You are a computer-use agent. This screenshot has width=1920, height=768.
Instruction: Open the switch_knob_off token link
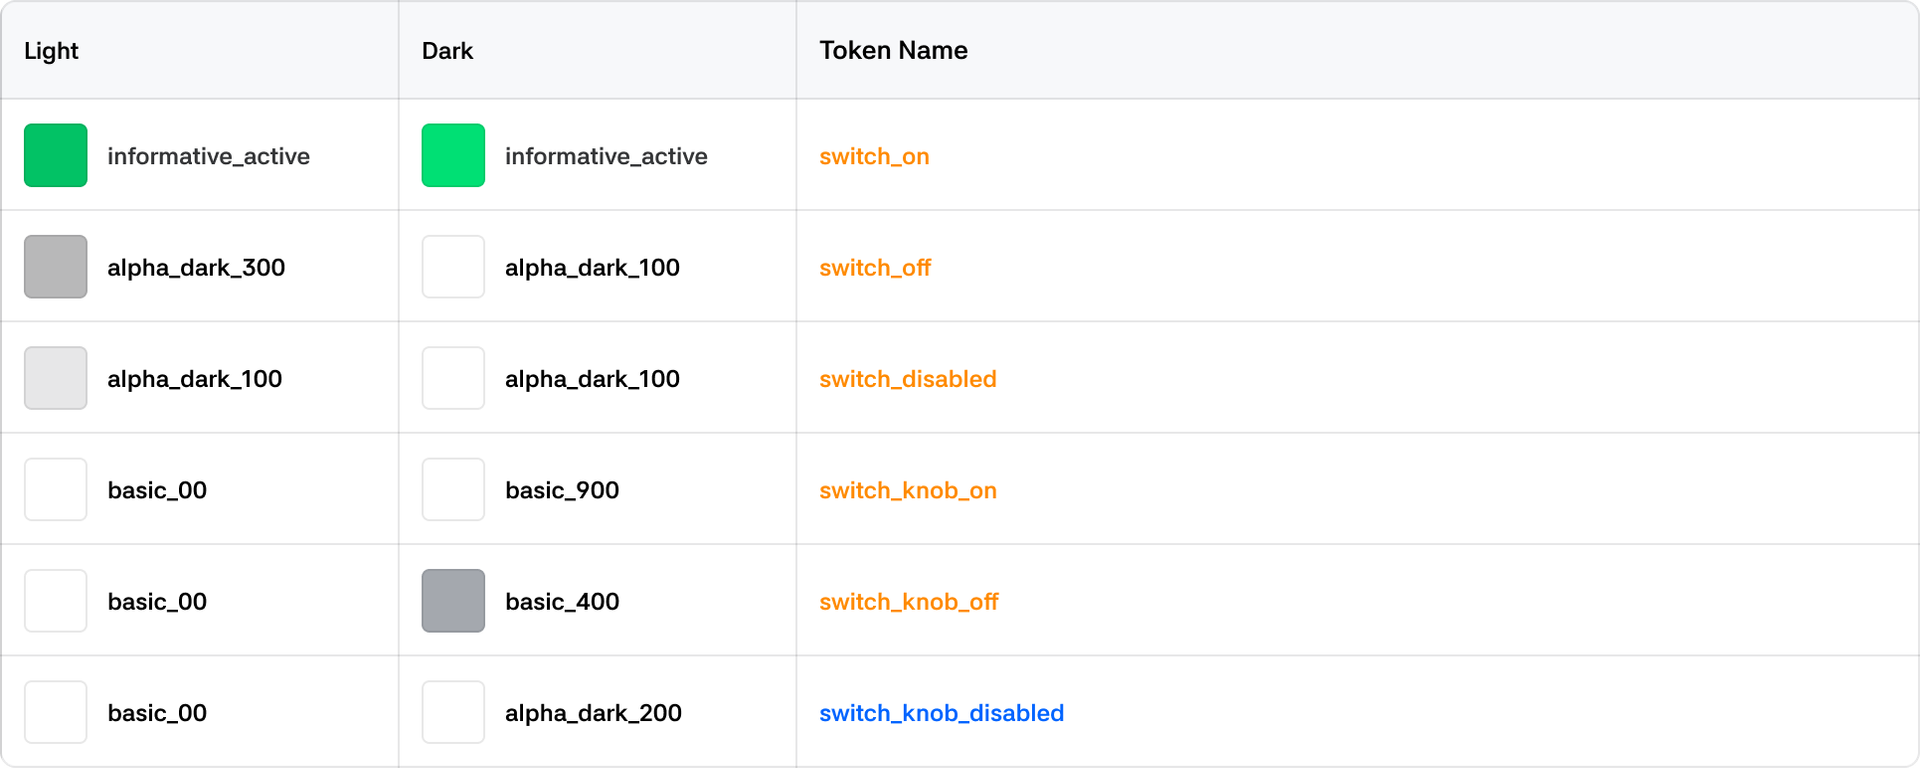click(x=908, y=602)
